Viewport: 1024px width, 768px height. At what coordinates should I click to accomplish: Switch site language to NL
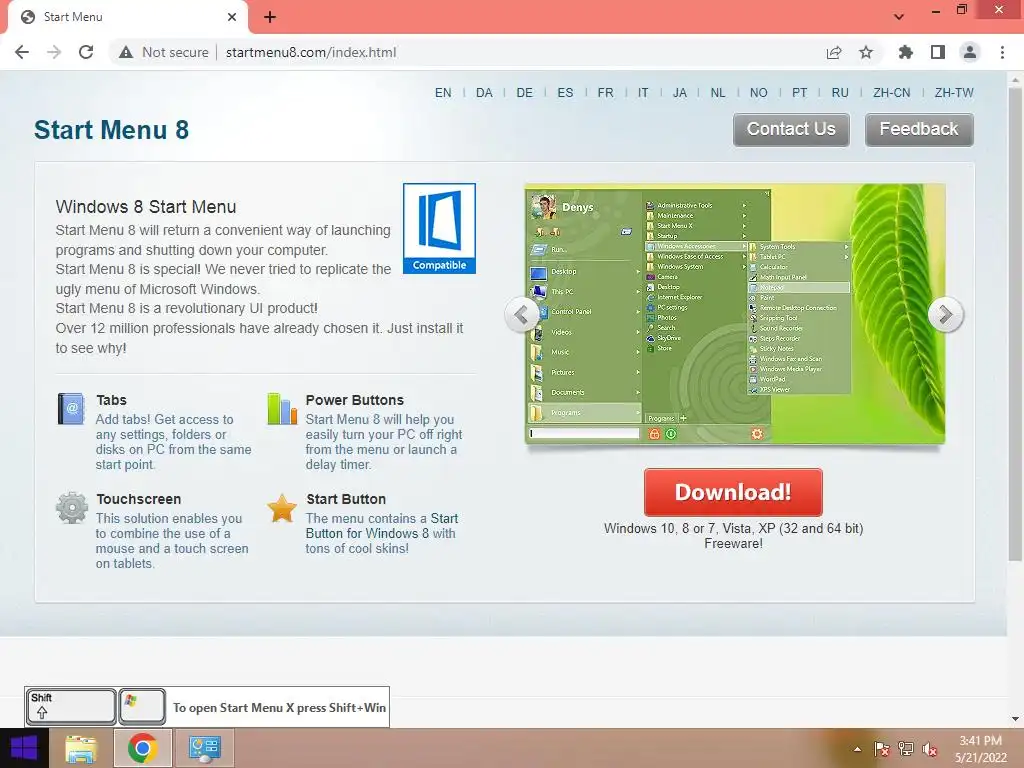(x=718, y=93)
